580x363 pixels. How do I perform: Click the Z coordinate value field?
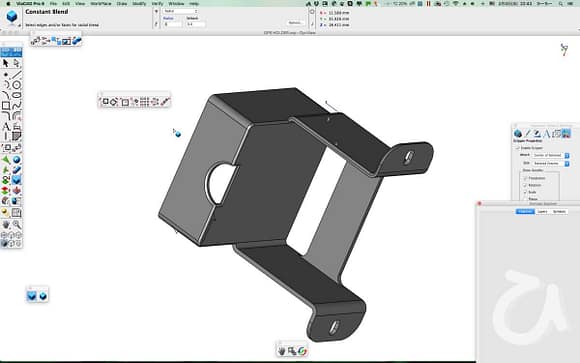338,25
